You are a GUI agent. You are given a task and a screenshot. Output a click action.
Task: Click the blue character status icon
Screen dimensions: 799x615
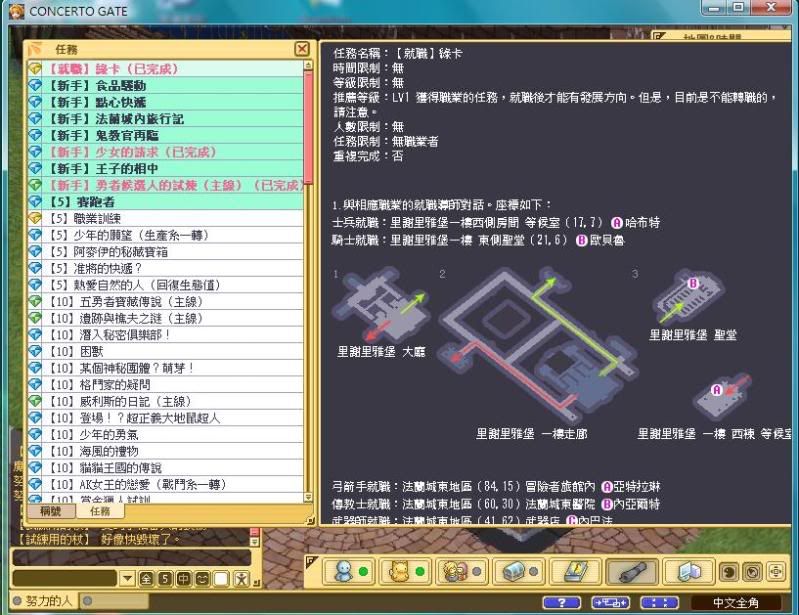[x=344, y=572]
